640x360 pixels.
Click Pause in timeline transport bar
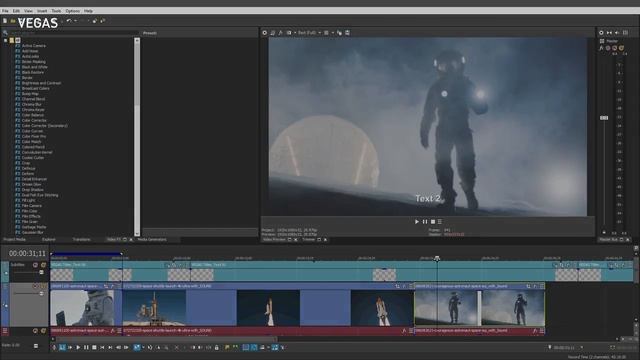tap(86, 347)
